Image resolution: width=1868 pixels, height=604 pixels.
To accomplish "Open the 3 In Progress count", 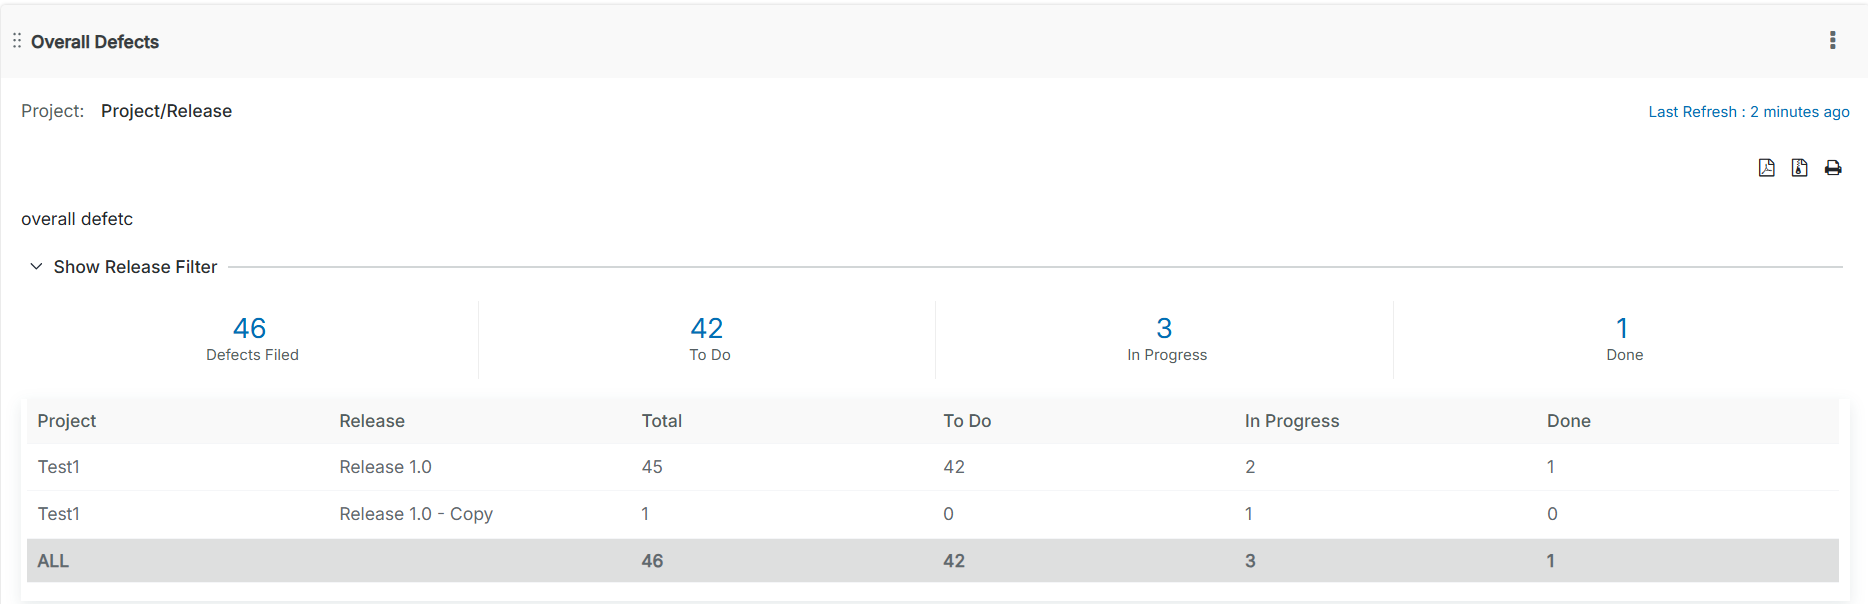I will (1164, 328).
